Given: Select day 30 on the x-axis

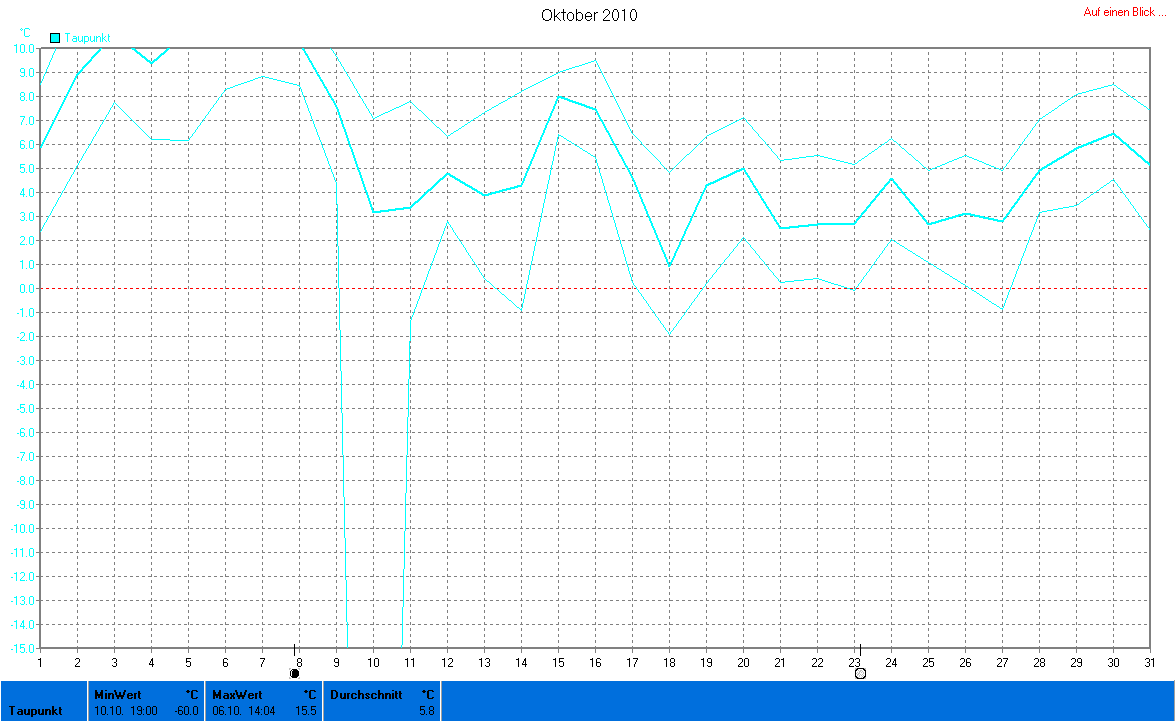Looking at the screenshot, I should (x=1114, y=663).
